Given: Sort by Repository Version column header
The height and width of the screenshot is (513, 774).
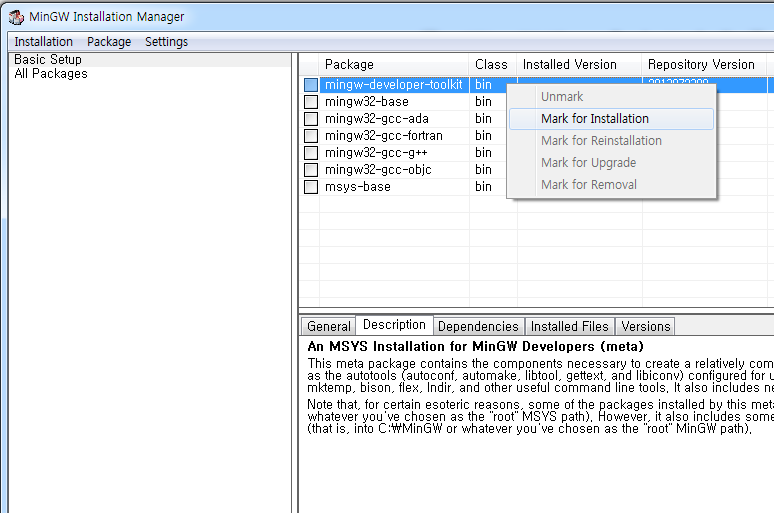Looking at the screenshot, I should [703, 65].
